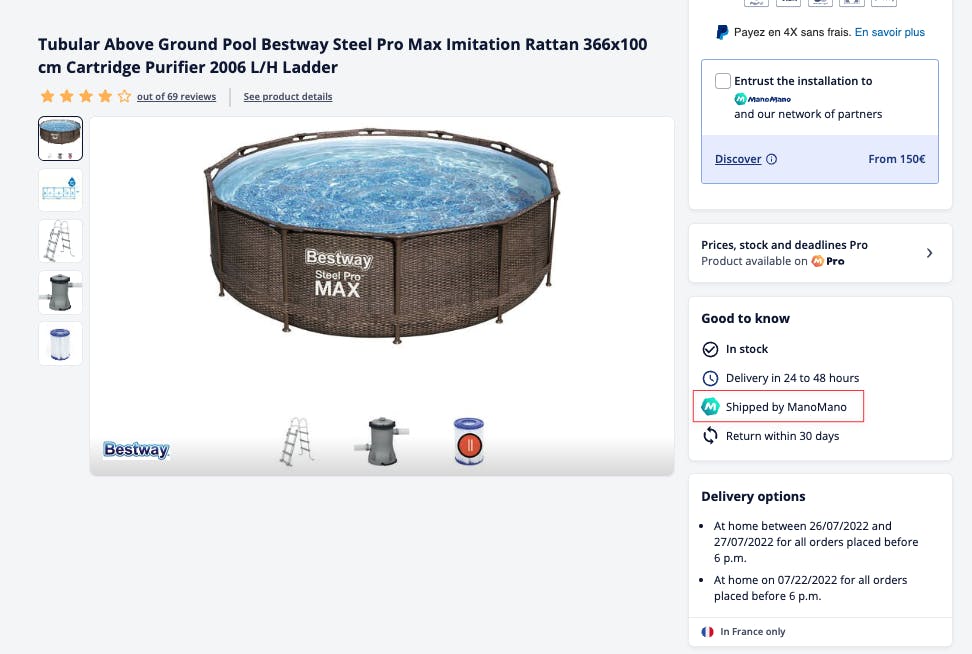972x654 pixels.
Task: Open the Discover installation link
Action: click(x=738, y=159)
